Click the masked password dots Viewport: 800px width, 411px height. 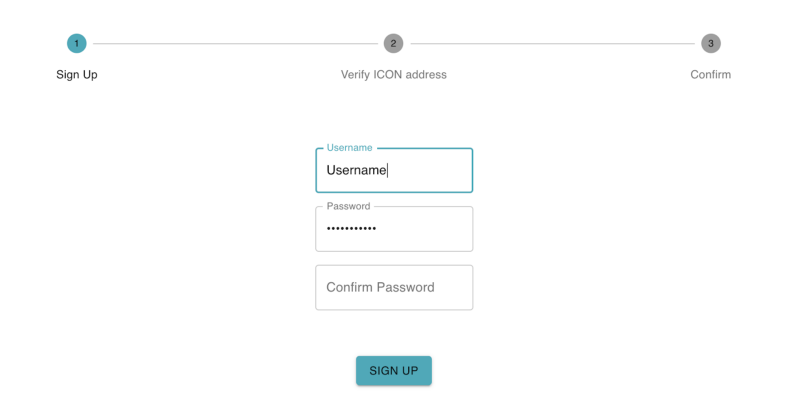351,229
